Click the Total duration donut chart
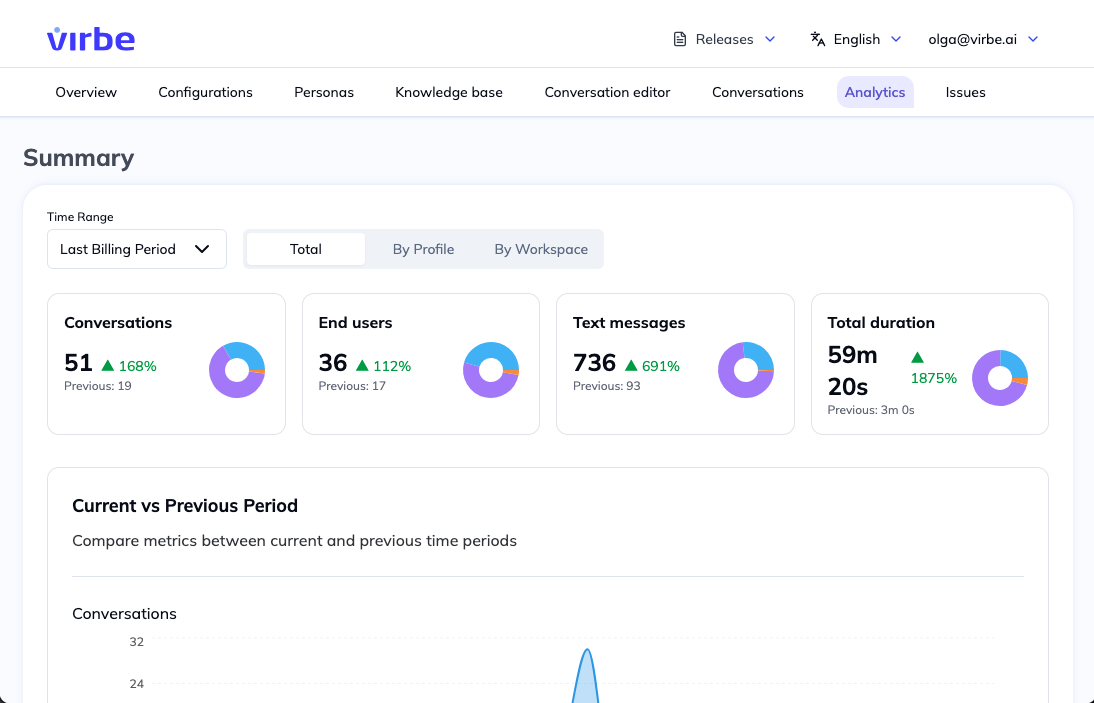Image resolution: width=1094 pixels, height=703 pixels. coord(1000,378)
